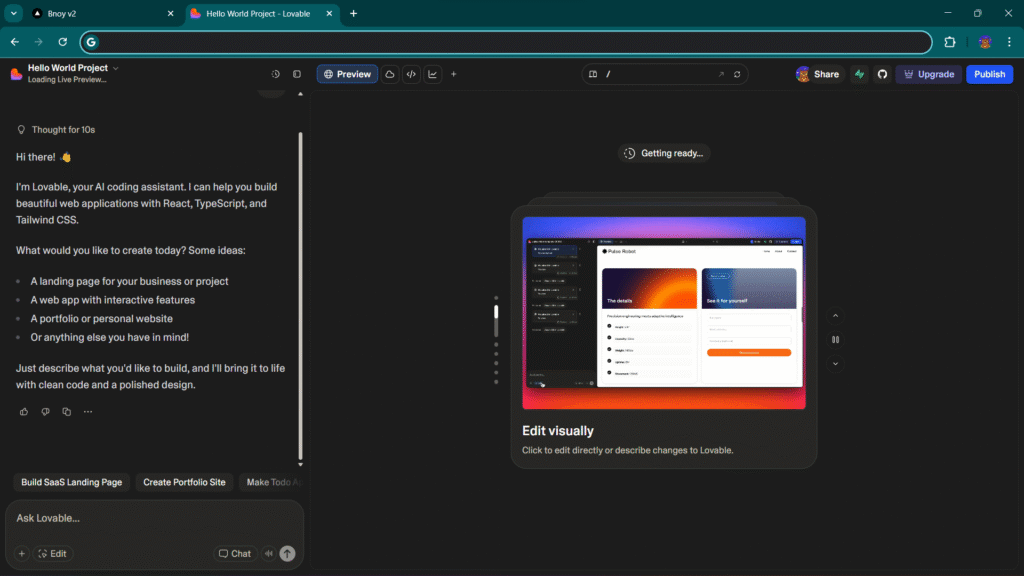Expand the Hello World Project dropdown
The width and height of the screenshot is (1024, 576).
coord(116,68)
